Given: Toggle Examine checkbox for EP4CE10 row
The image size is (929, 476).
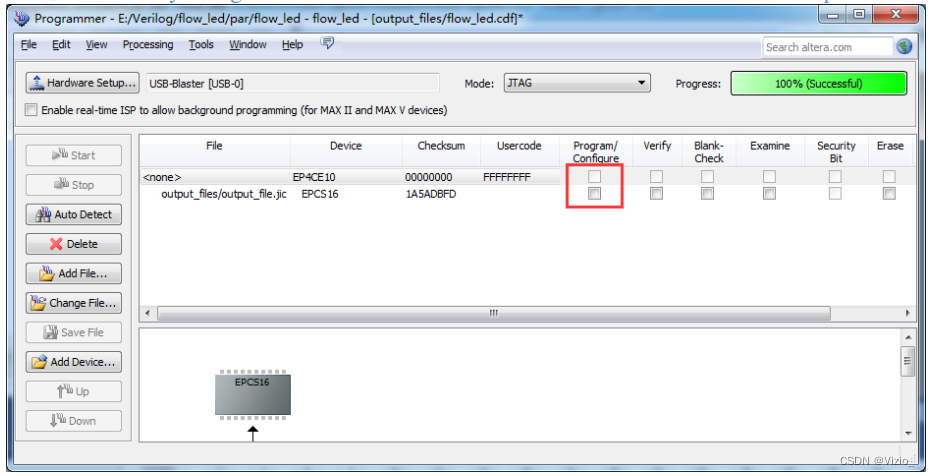Looking at the screenshot, I should (769, 176).
